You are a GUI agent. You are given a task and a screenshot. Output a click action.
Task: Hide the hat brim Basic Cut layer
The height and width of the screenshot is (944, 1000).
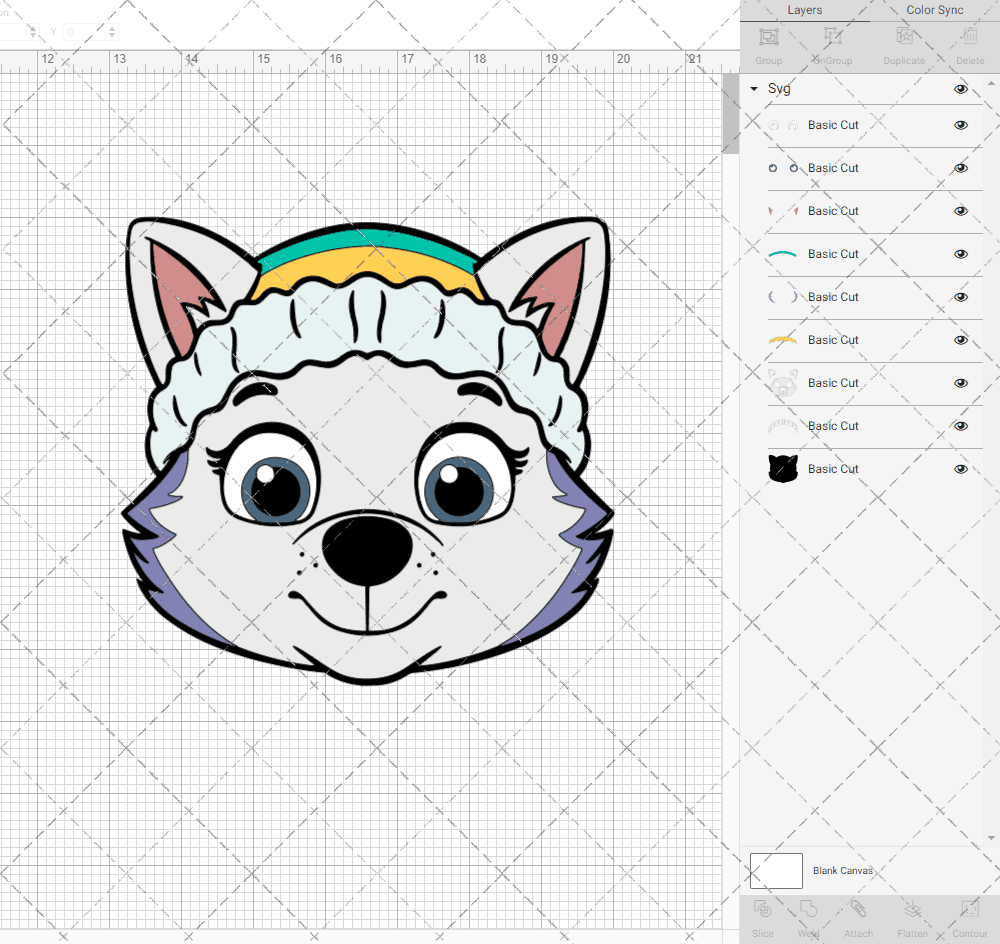960,426
